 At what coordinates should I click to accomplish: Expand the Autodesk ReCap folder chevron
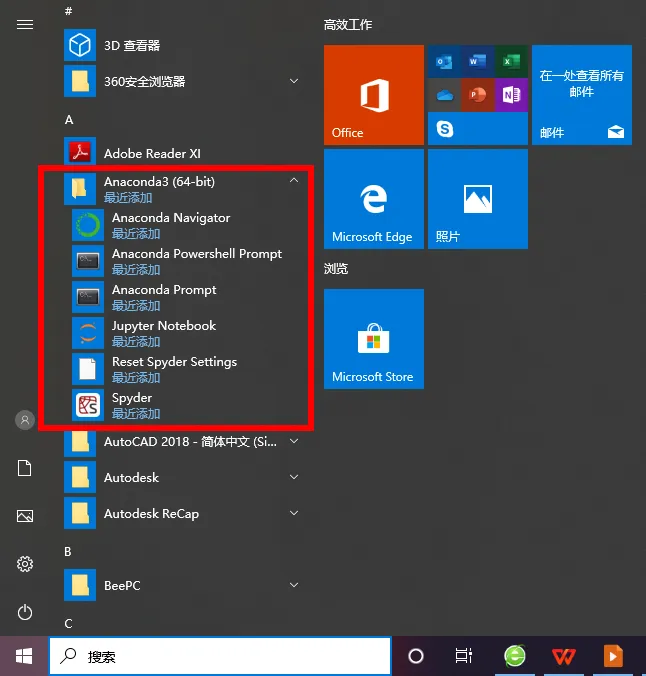point(294,513)
